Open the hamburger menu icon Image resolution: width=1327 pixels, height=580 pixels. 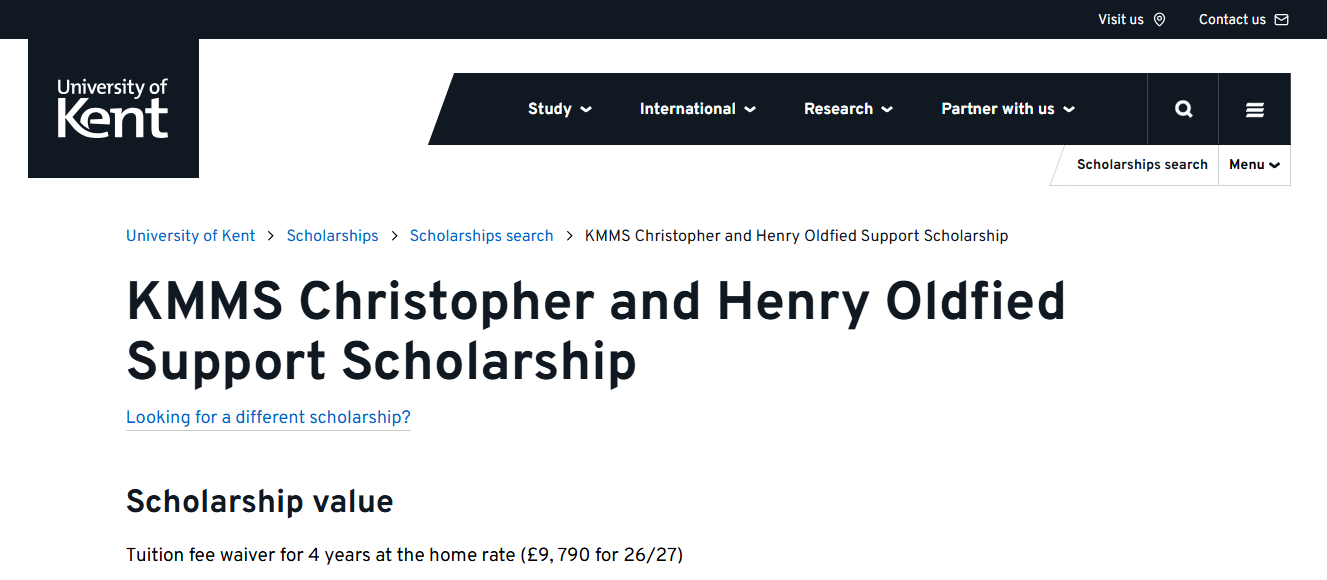point(1254,108)
